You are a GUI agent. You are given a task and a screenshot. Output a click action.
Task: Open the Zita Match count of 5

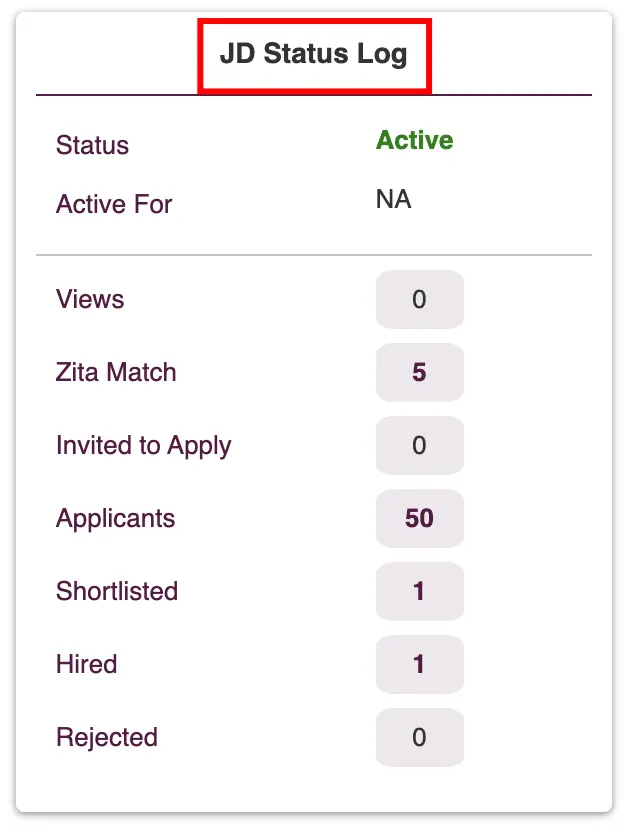tap(419, 372)
